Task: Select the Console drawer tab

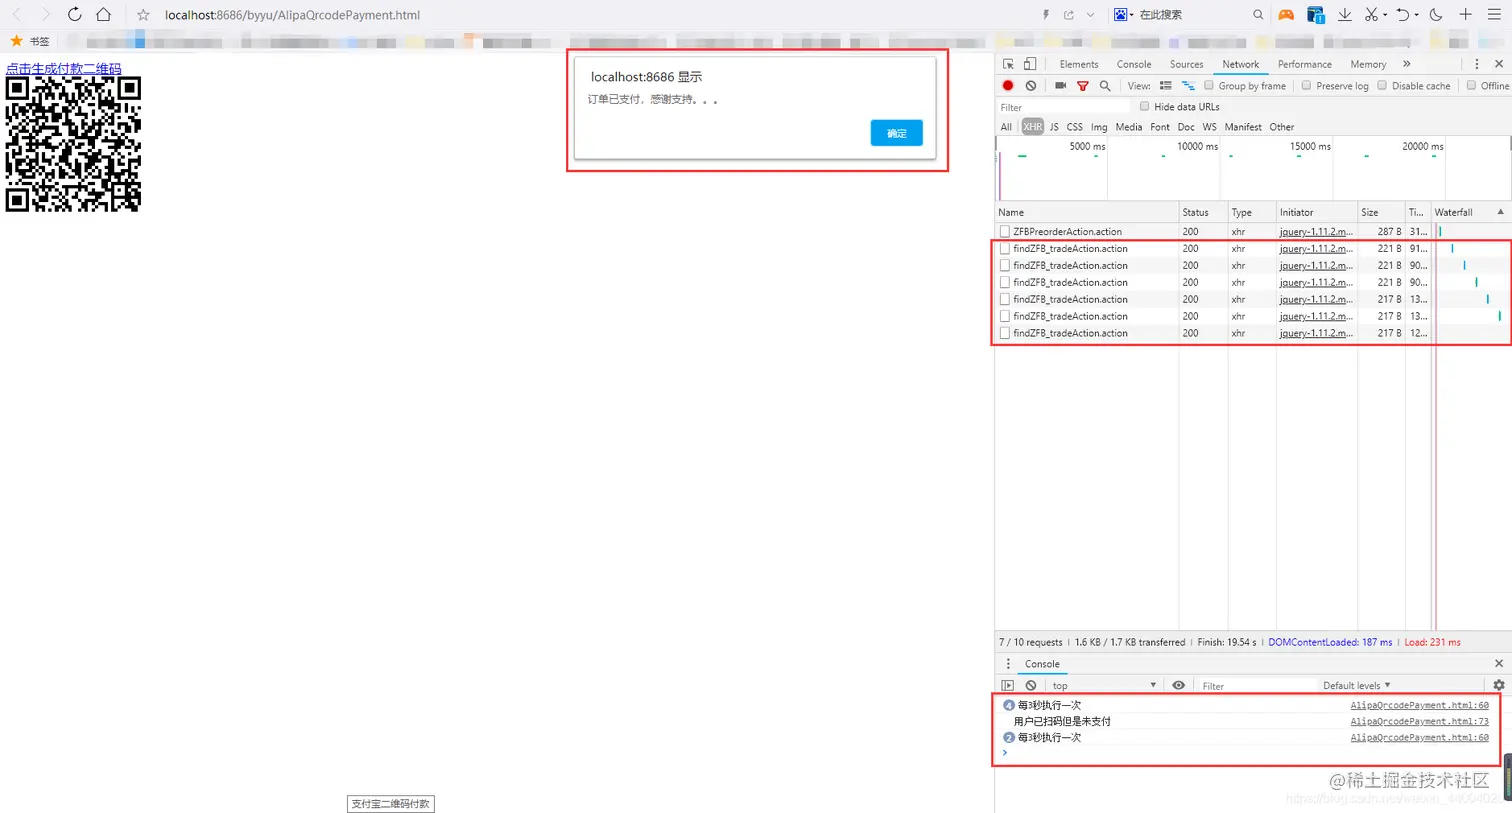Action: point(1042,664)
